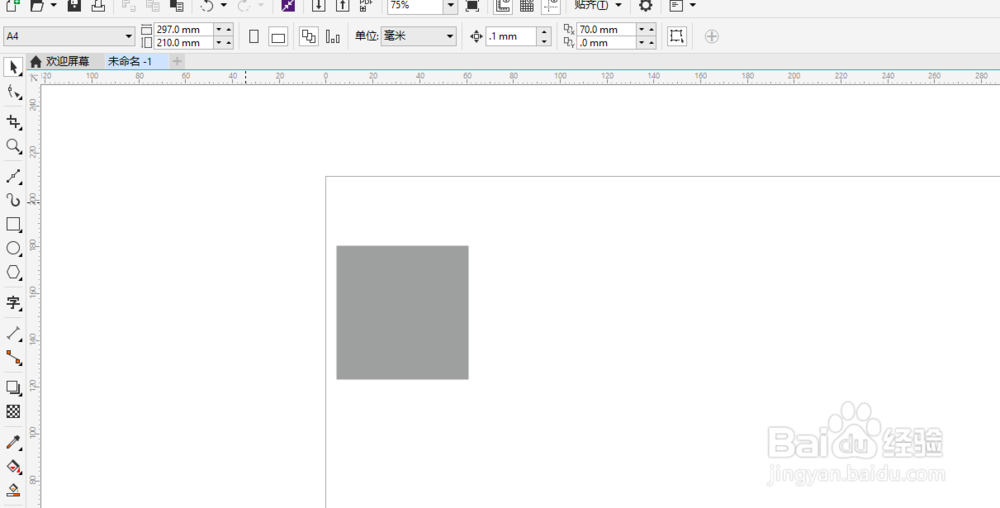Viewport: 1000px width, 508px height.
Task: Click the page height 210.0 mm field
Action: pyautogui.click(x=184, y=43)
